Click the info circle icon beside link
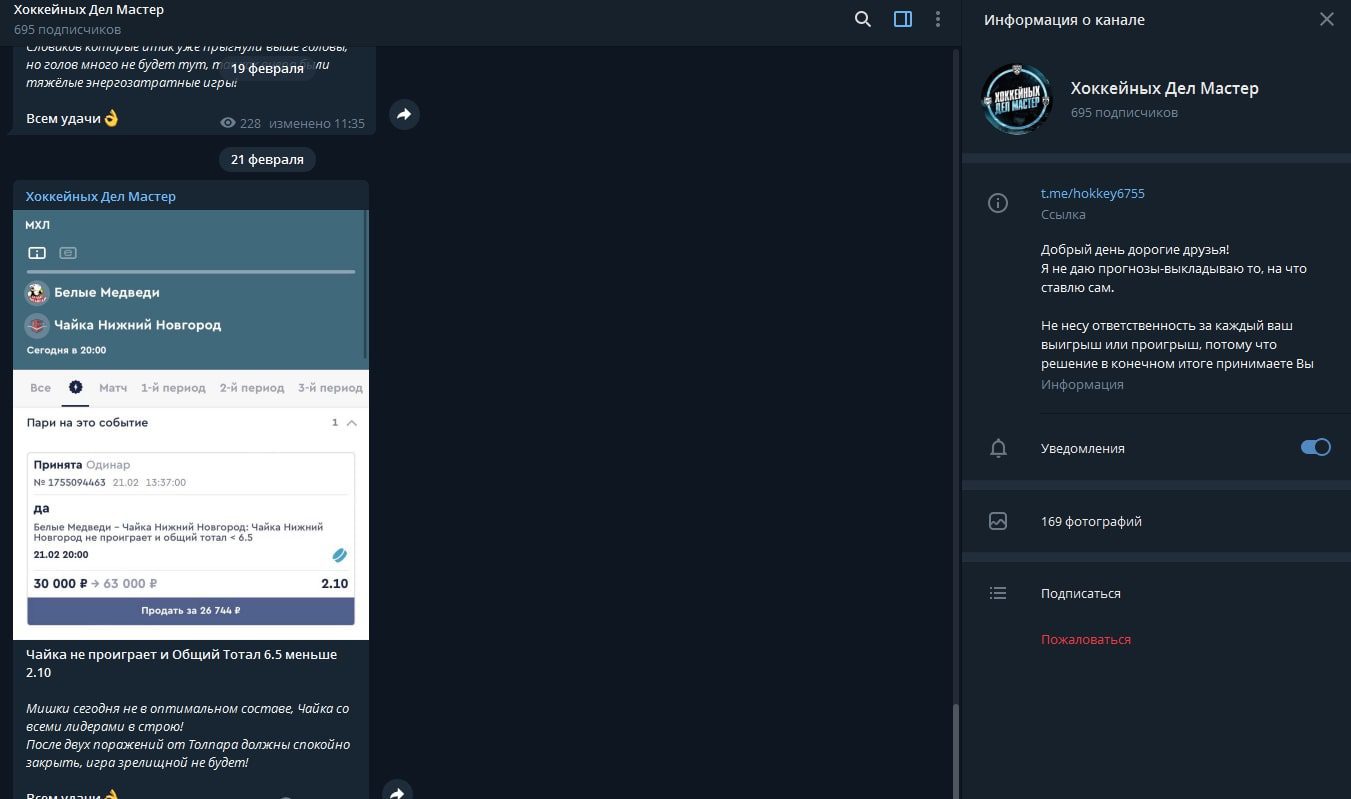 [997, 203]
